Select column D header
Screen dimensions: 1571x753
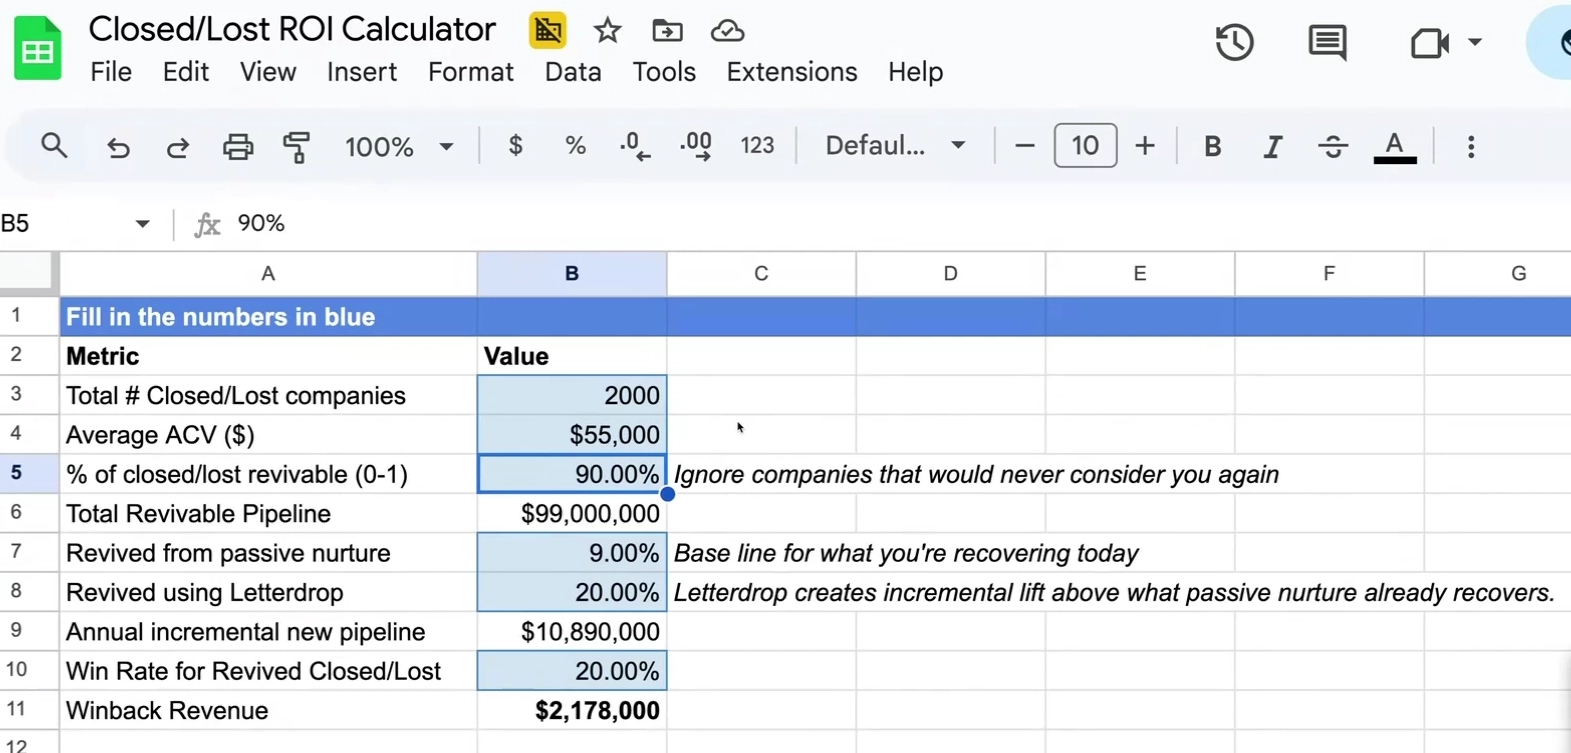point(950,273)
